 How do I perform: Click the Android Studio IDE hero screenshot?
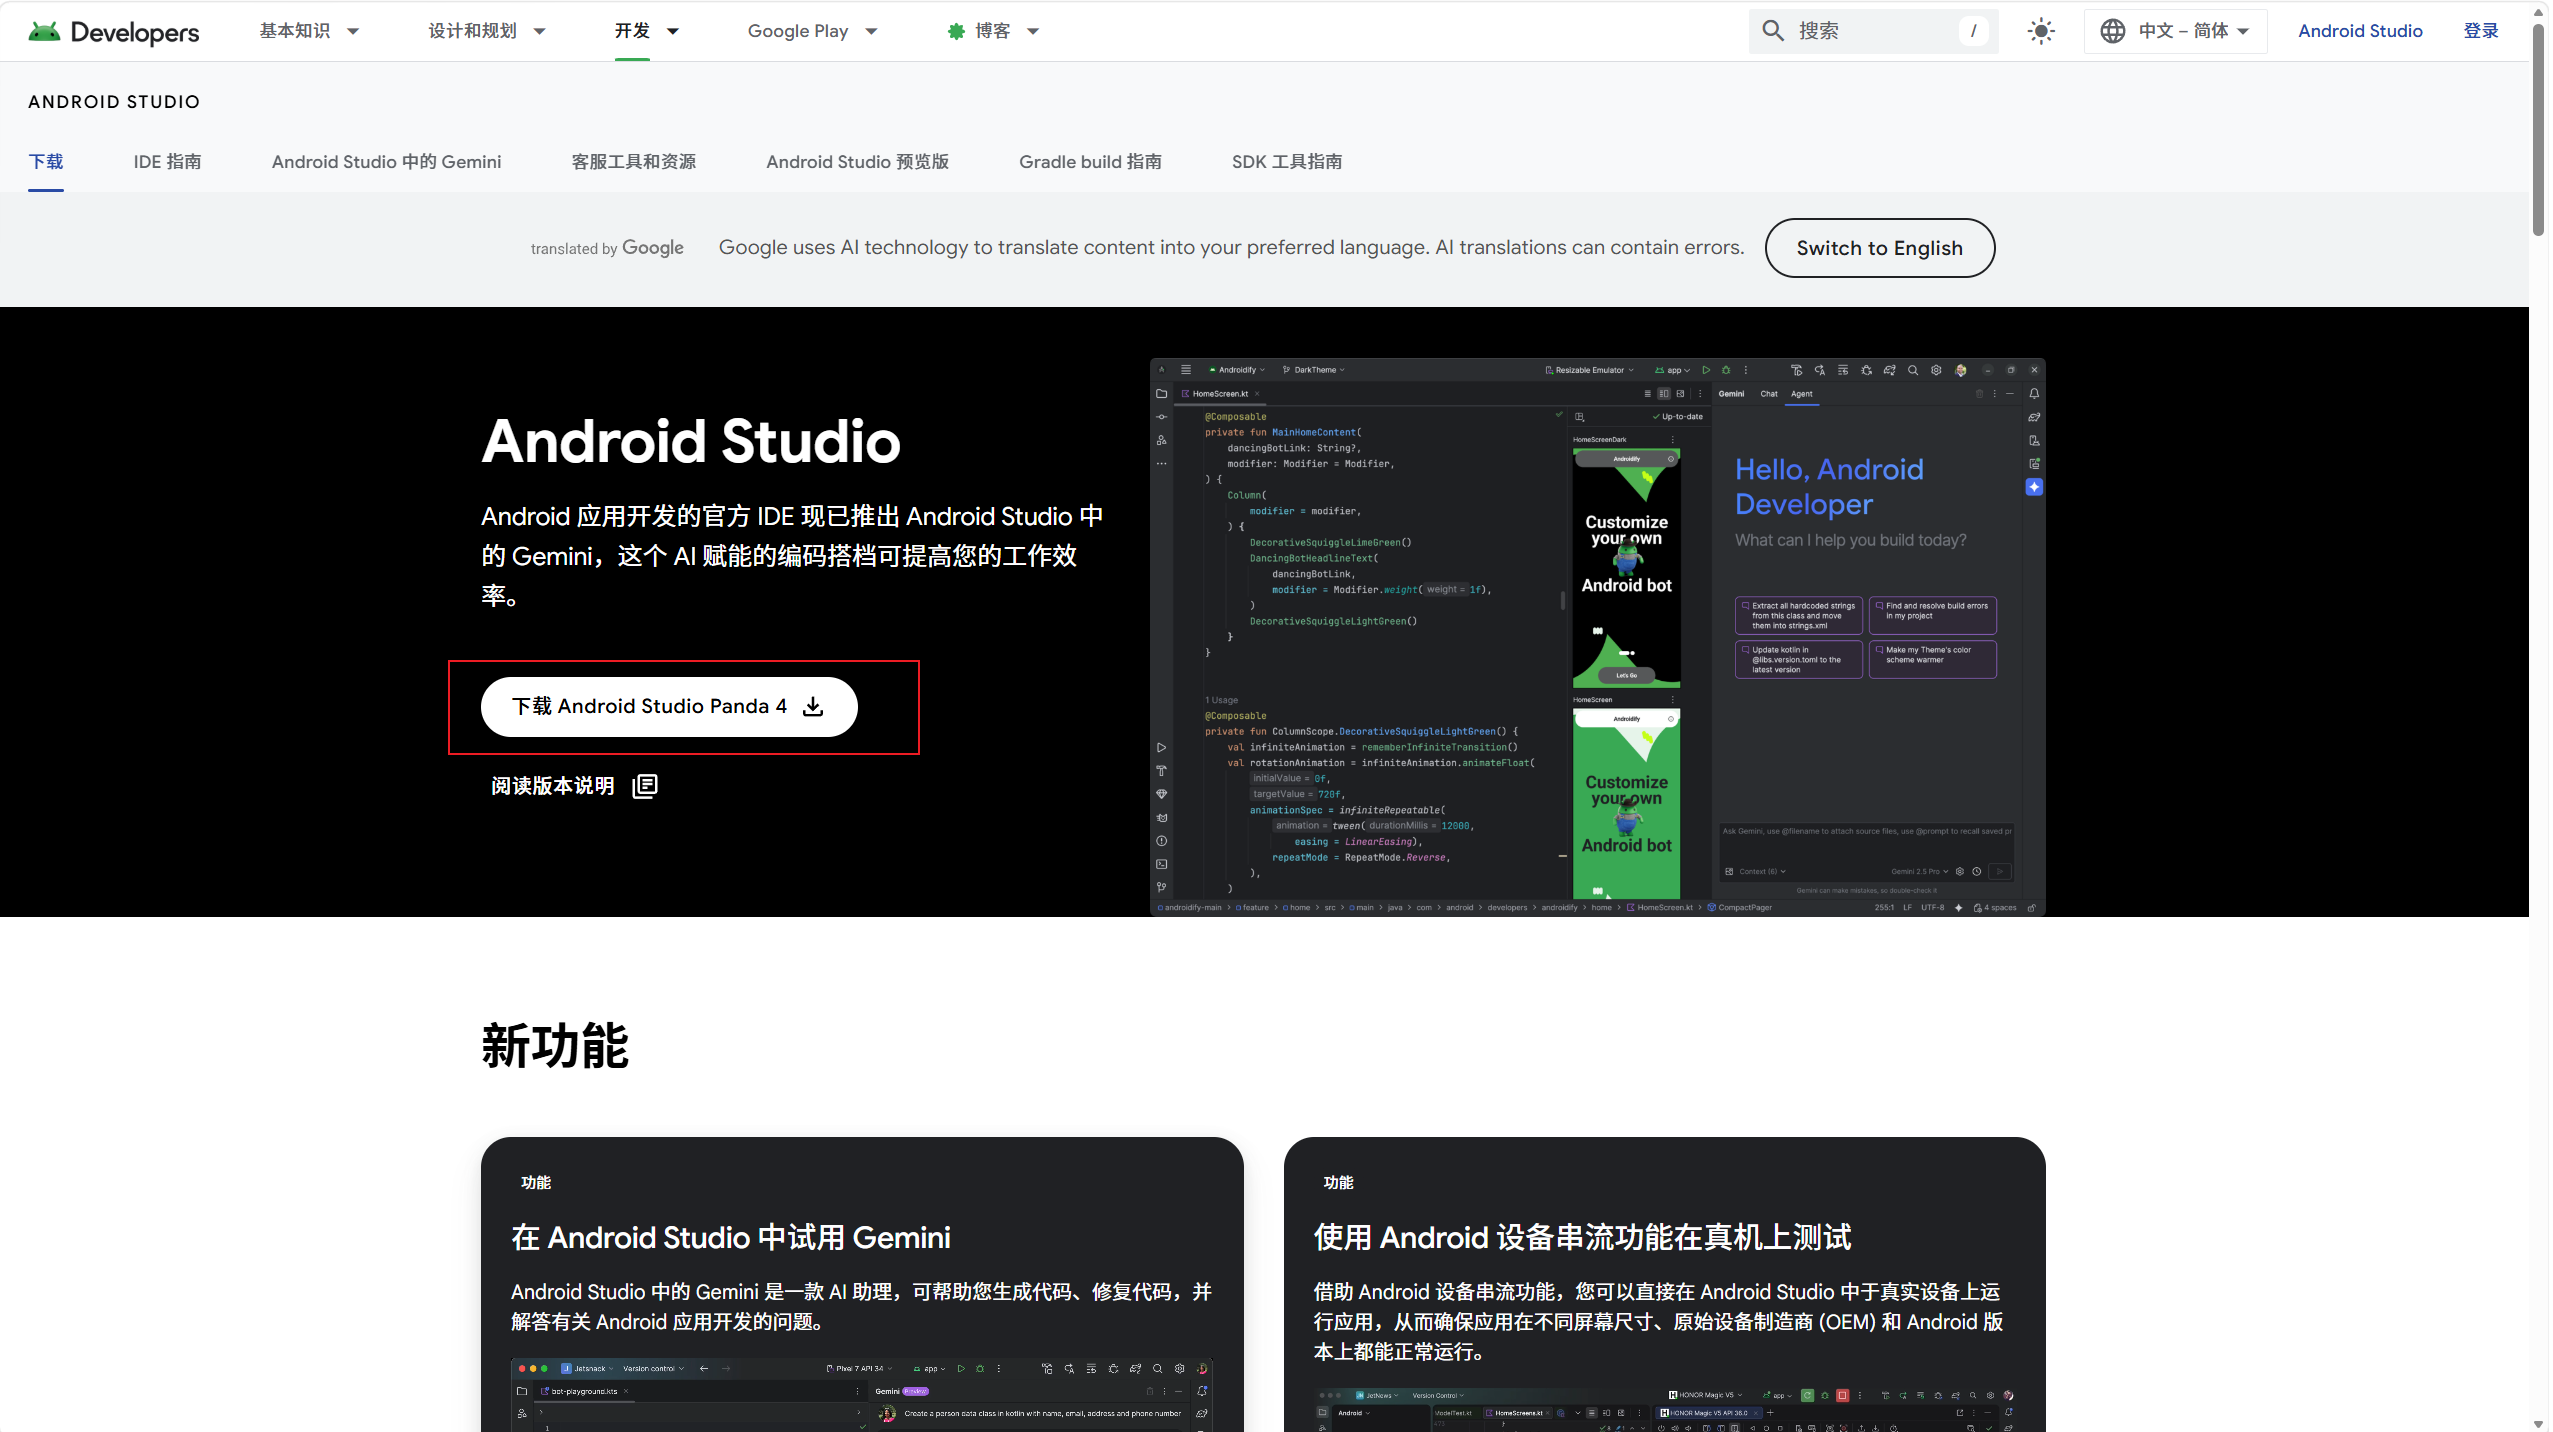(1597, 637)
